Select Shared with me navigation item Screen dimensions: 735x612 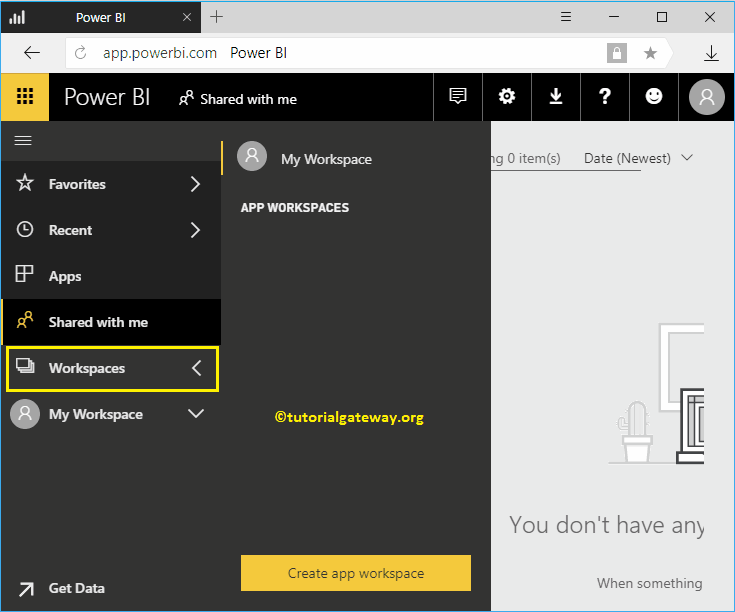click(x=98, y=322)
